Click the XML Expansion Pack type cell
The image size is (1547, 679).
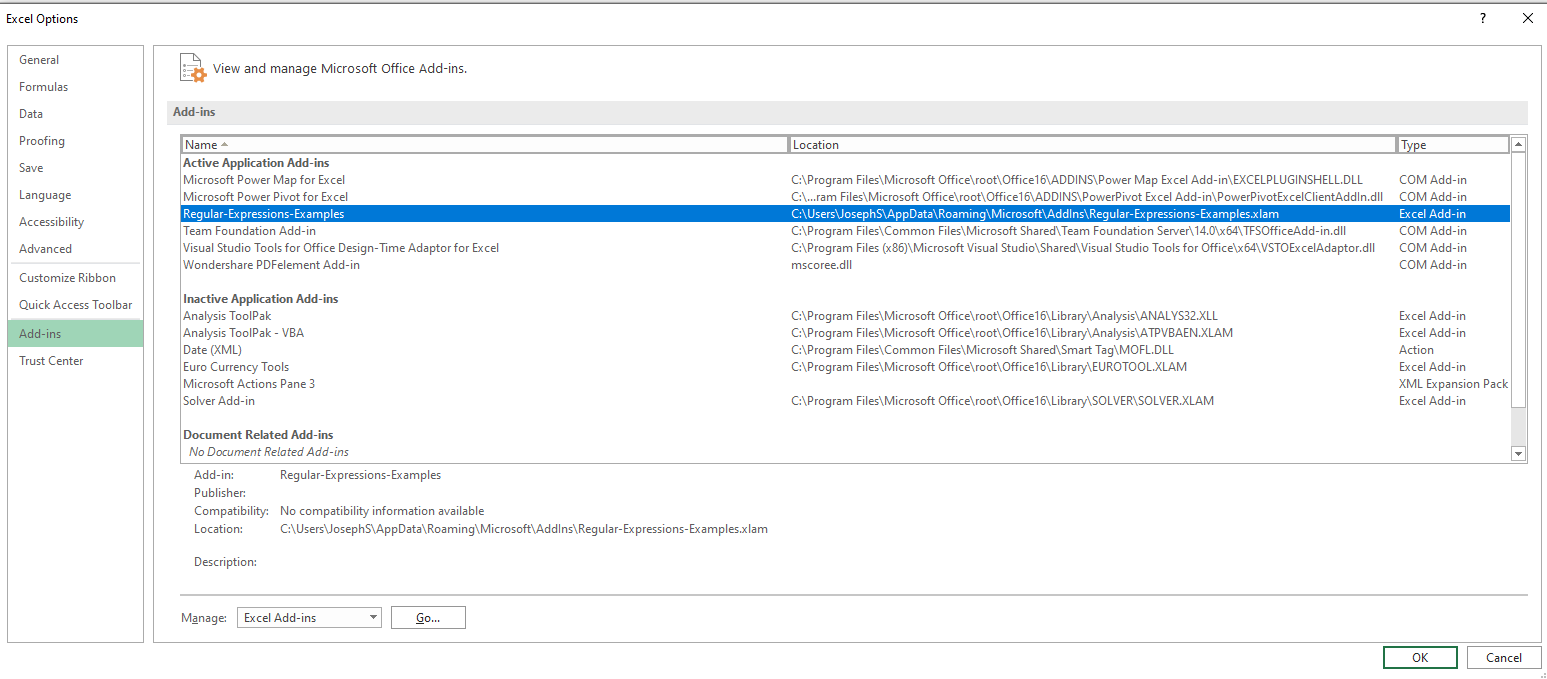pyautogui.click(x=1453, y=384)
